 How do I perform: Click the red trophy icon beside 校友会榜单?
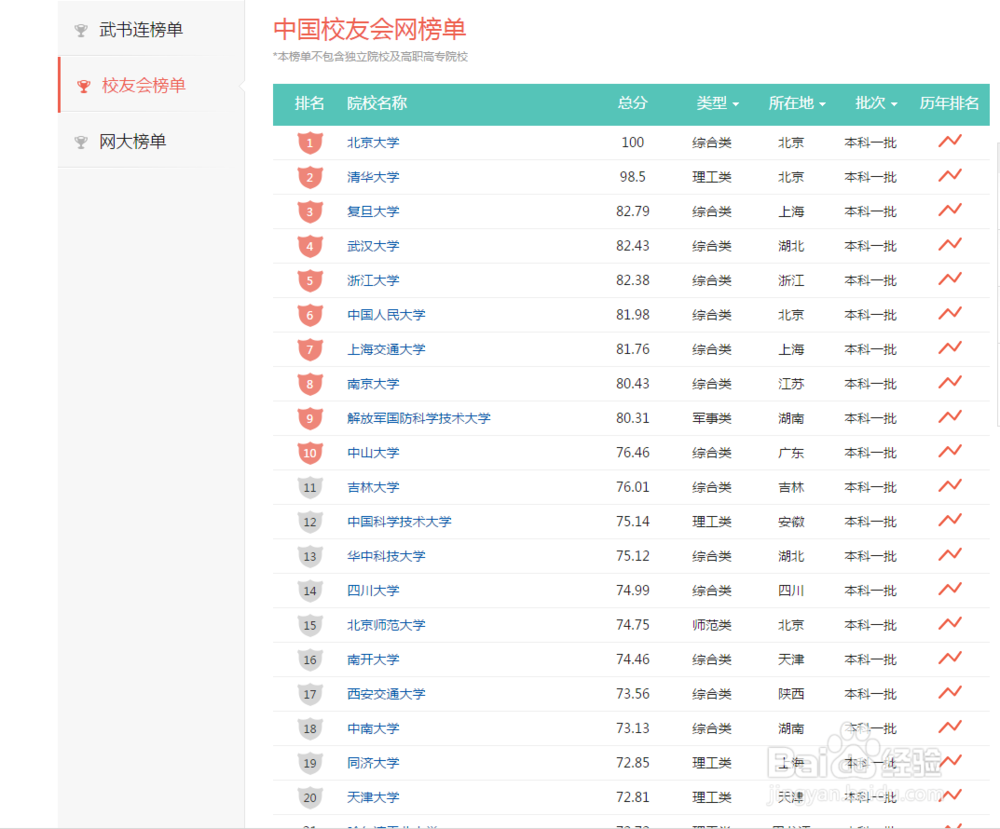84,85
